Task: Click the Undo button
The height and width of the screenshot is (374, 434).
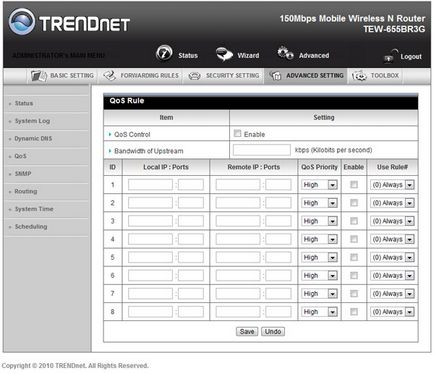Action: [x=273, y=331]
